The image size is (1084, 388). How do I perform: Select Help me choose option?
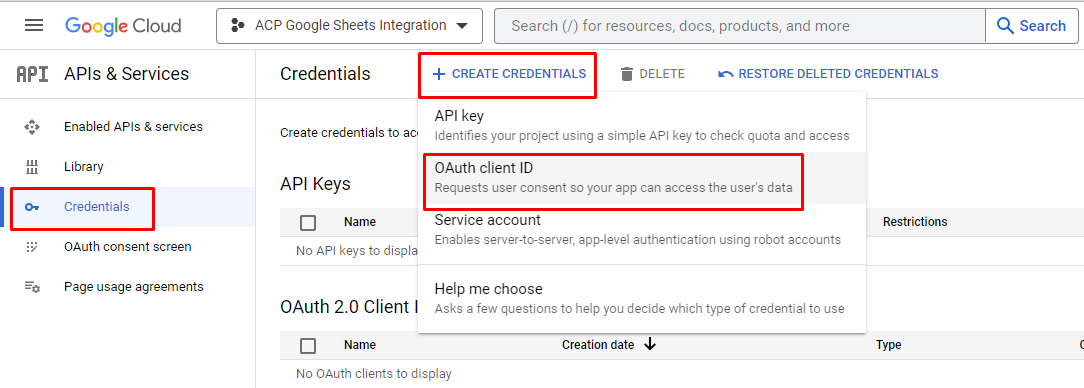click(x=642, y=298)
